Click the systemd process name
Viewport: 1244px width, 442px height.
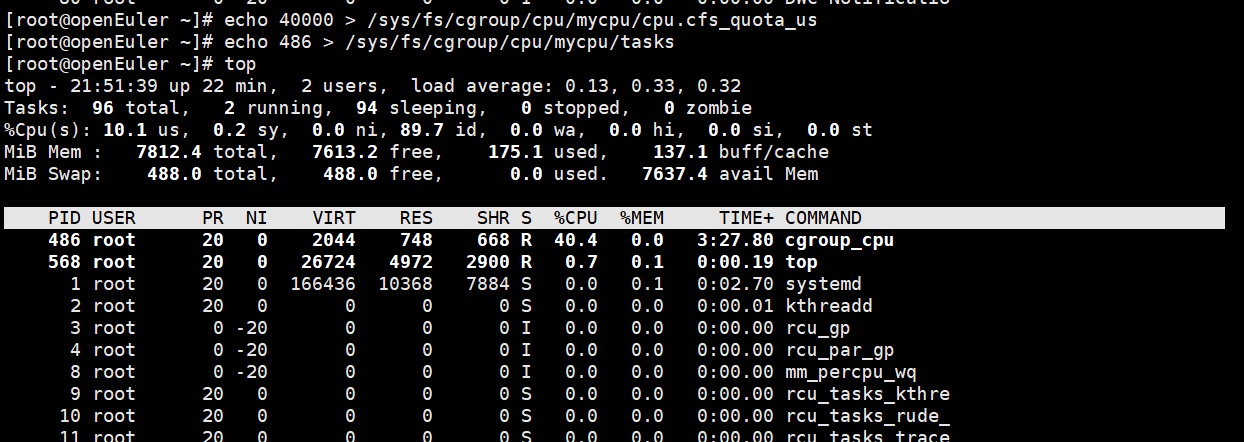click(823, 284)
